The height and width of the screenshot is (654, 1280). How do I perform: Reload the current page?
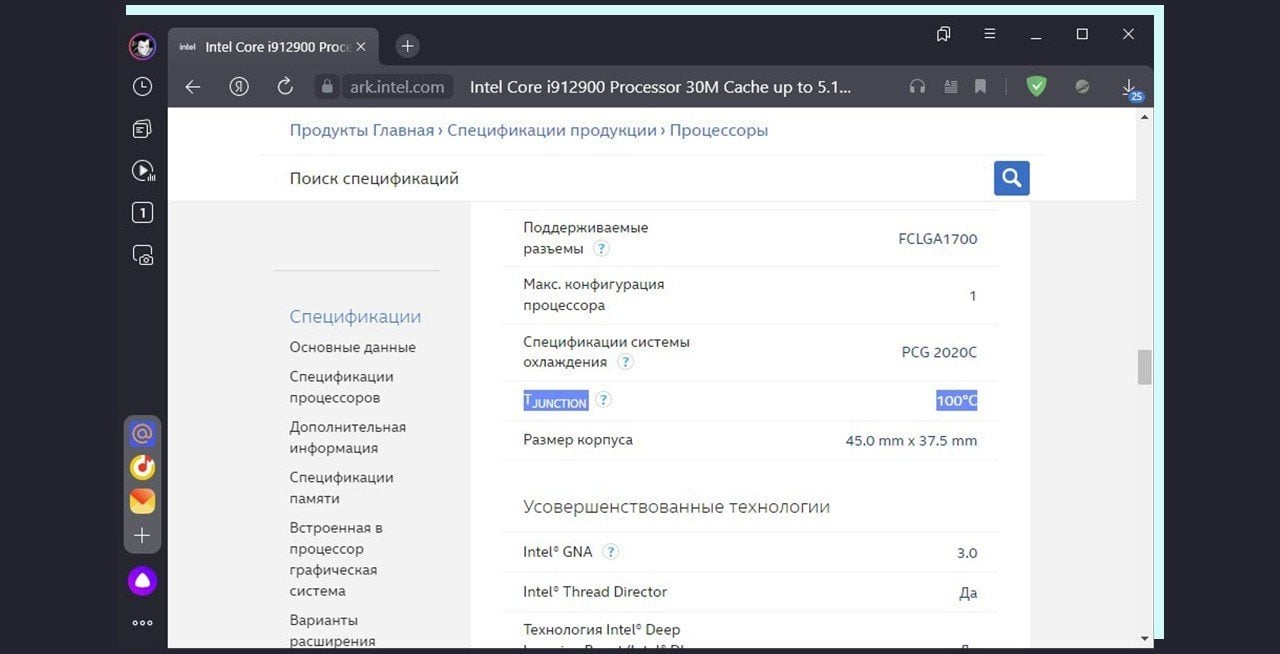(285, 87)
